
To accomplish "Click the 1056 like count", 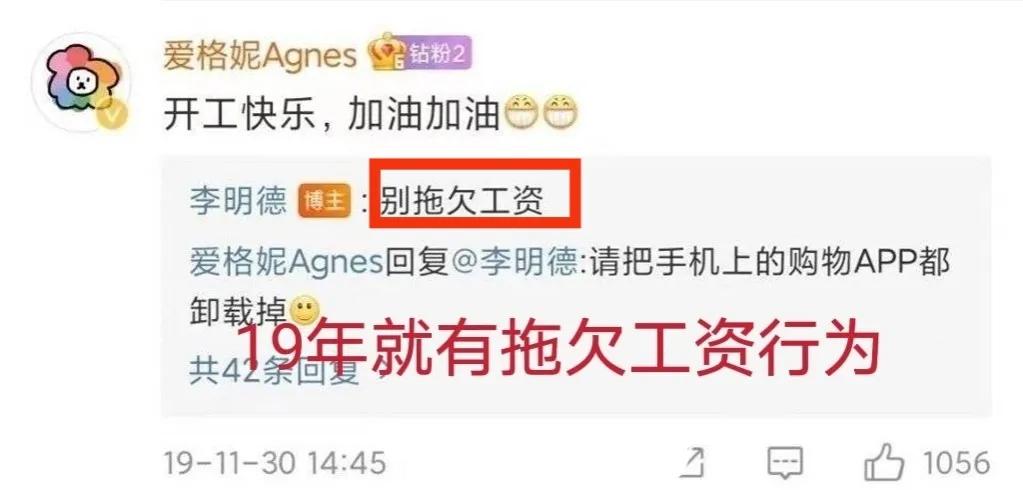I will [x=955, y=463].
